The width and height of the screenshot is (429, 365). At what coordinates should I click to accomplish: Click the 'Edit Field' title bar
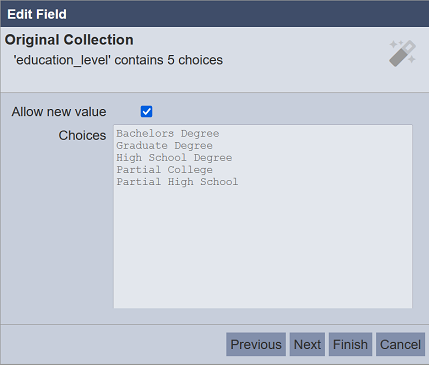215,14
